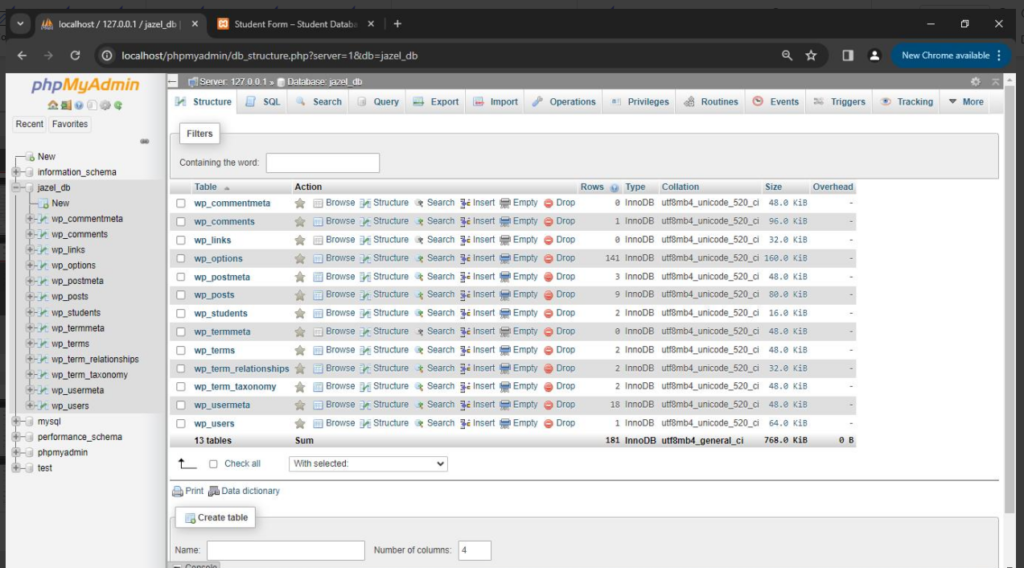1024x568 pixels.
Task: Click the 'Containing the word' filter field
Action: (322, 162)
